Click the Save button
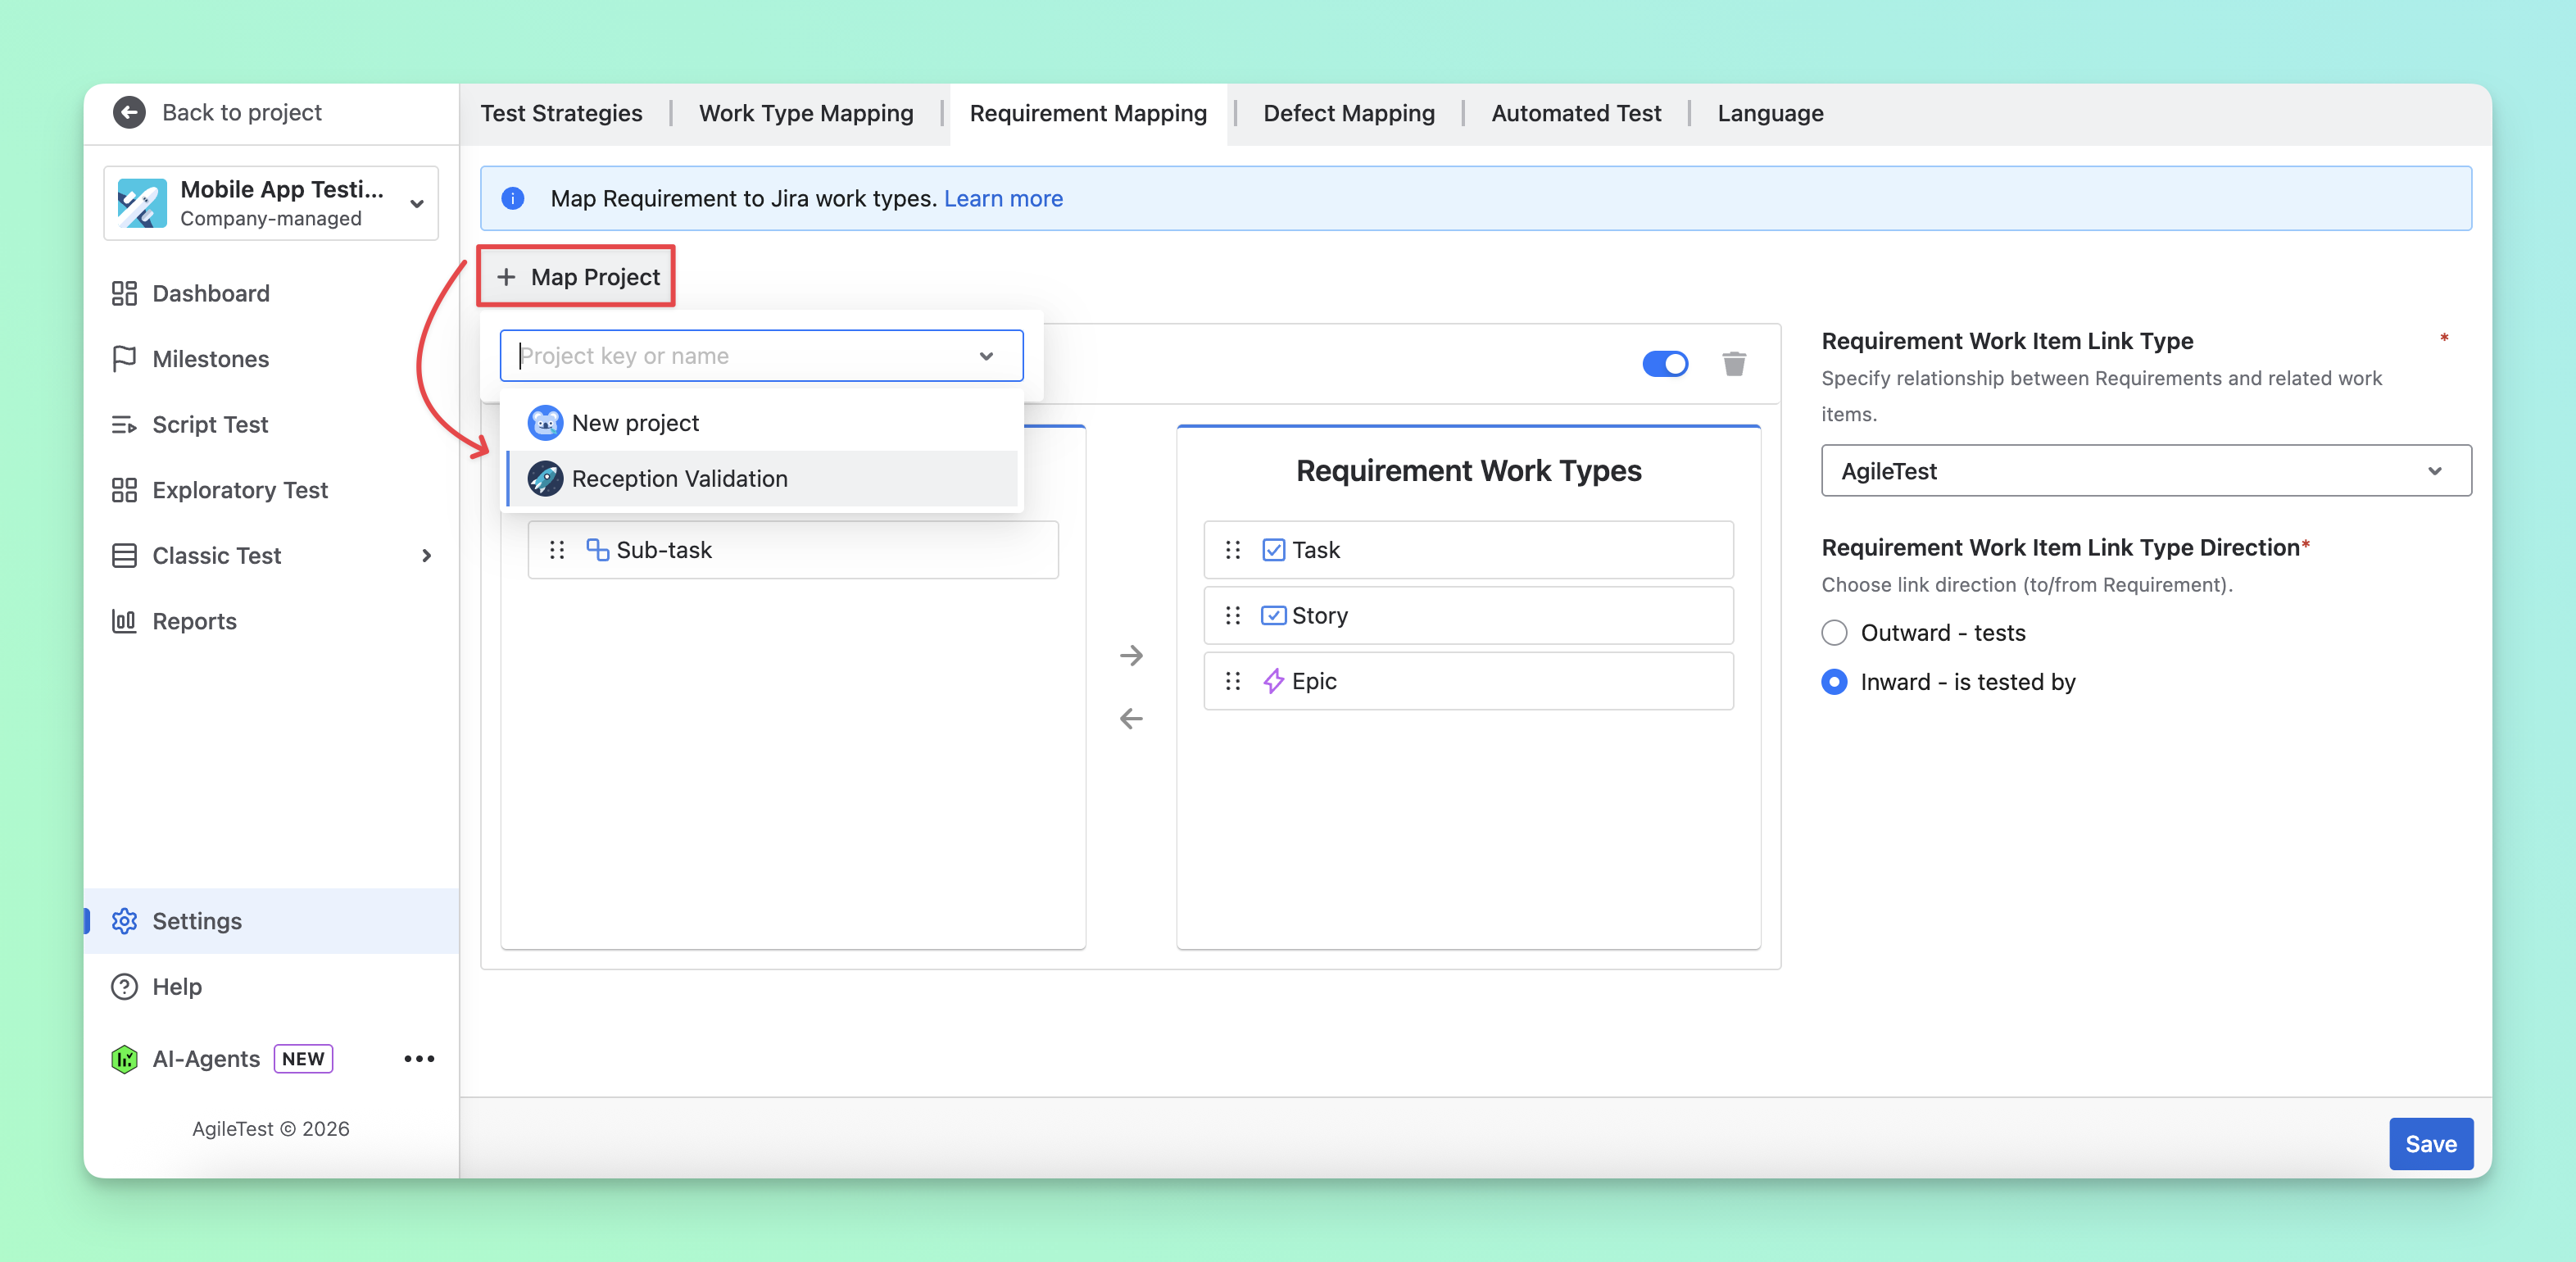2576x1262 pixels. 2431,1143
